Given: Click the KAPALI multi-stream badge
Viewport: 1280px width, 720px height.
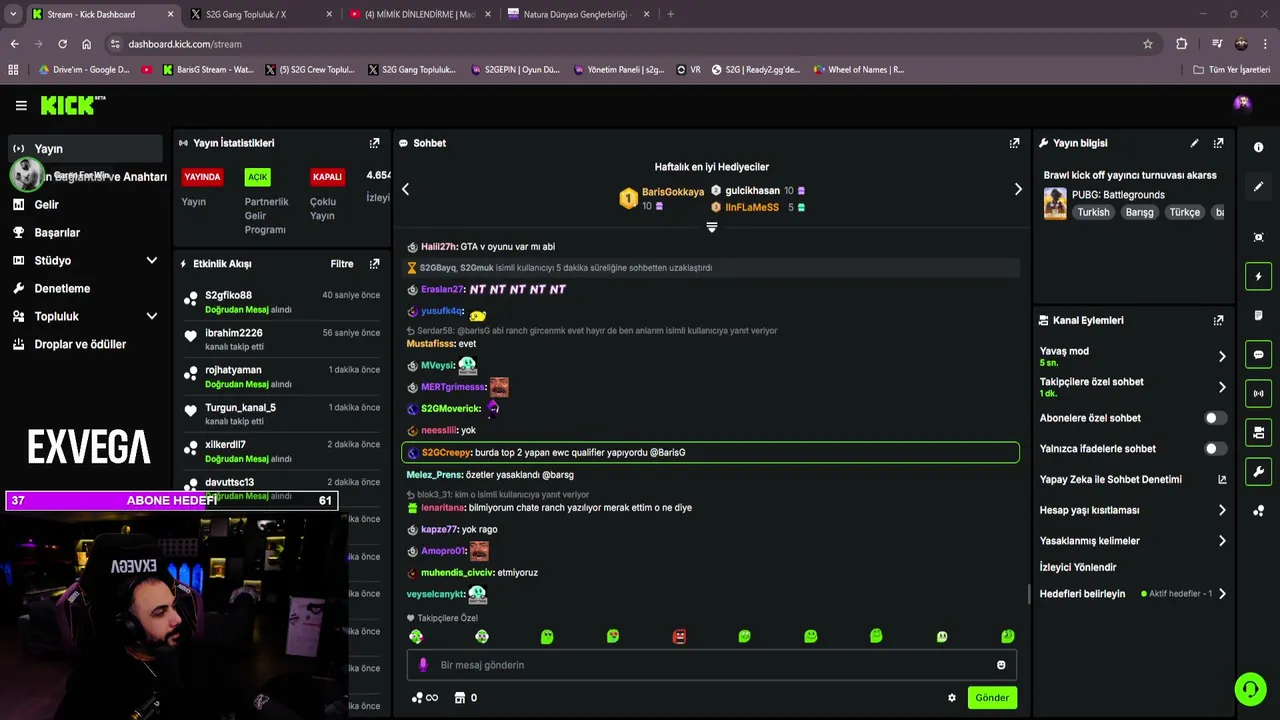Looking at the screenshot, I should coord(327,177).
